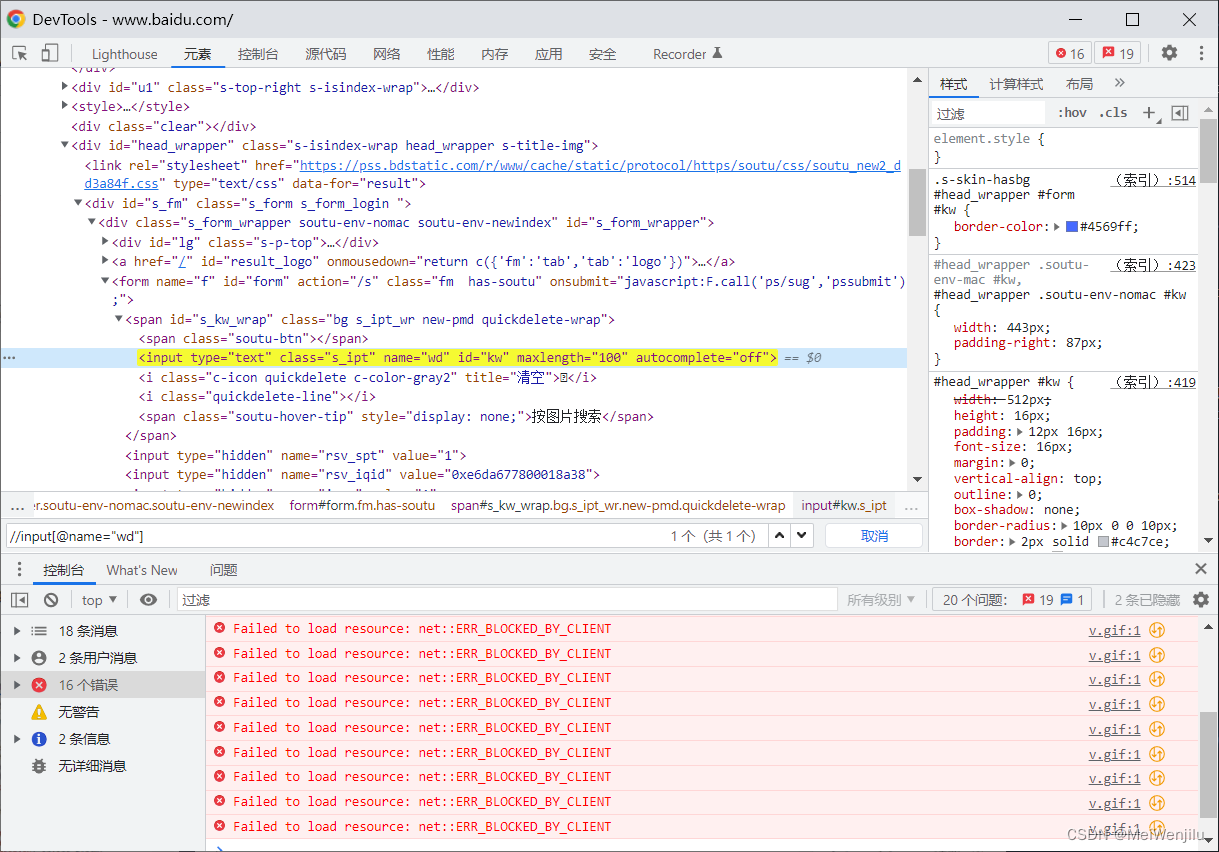Image resolution: width=1219 pixels, height=852 pixels.
Task: Switch to the 计算样式 tab
Action: pyautogui.click(x=1016, y=84)
